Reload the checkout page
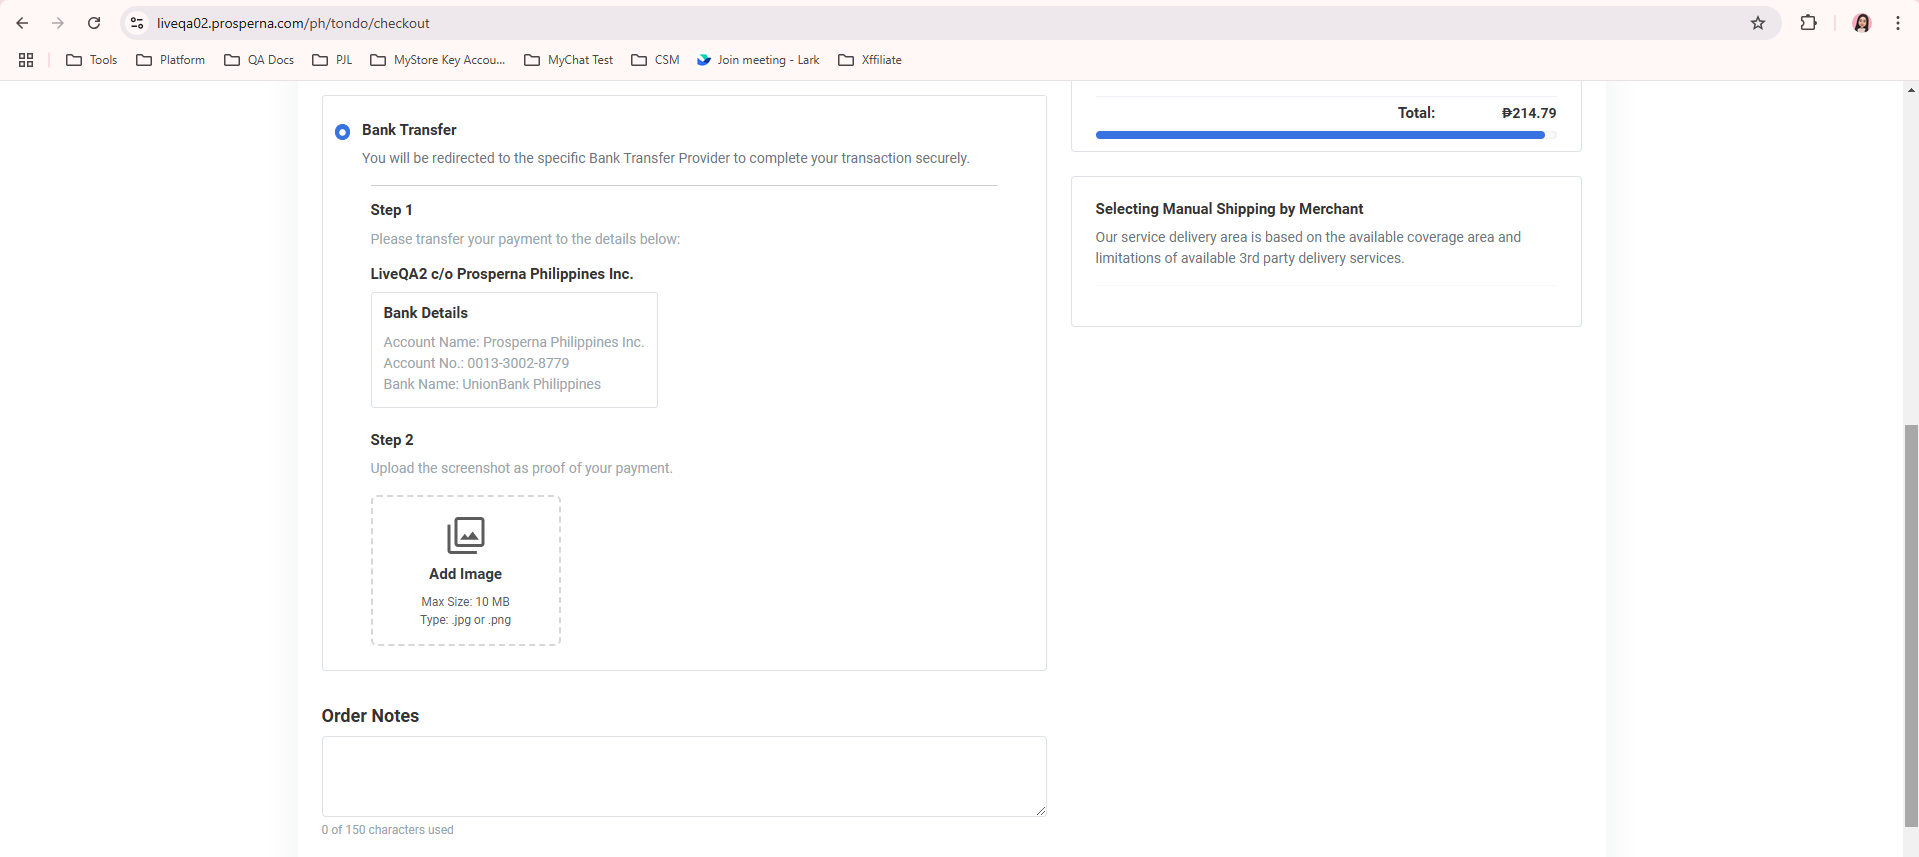The height and width of the screenshot is (857, 1919). [x=94, y=23]
